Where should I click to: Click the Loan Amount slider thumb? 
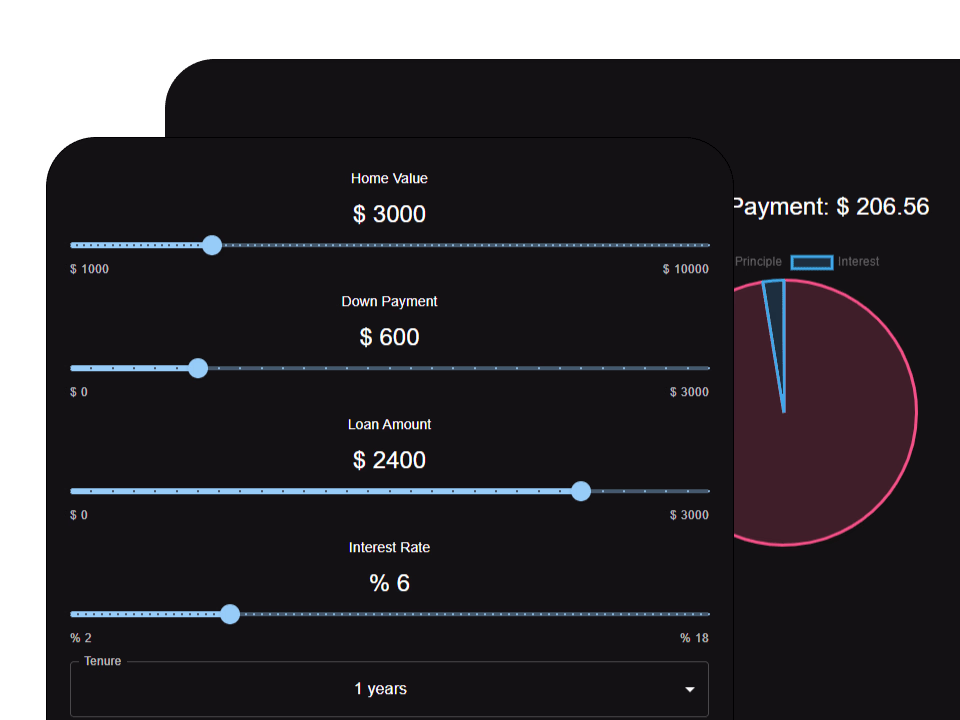580,491
